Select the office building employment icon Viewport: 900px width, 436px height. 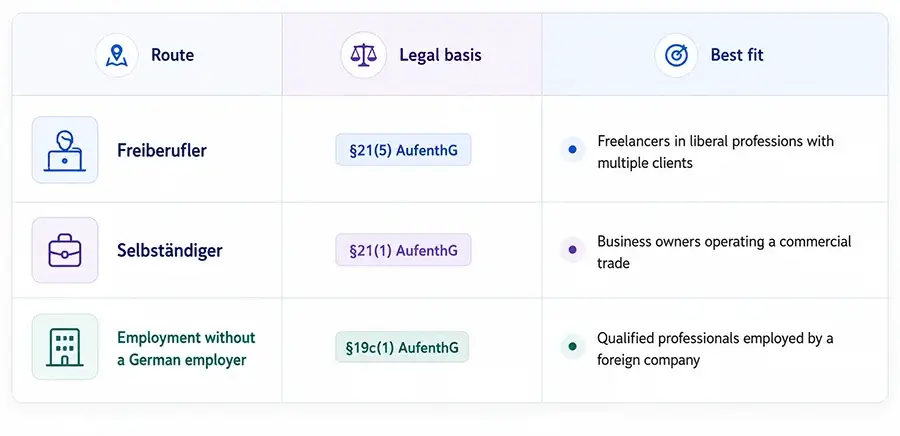(65, 347)
